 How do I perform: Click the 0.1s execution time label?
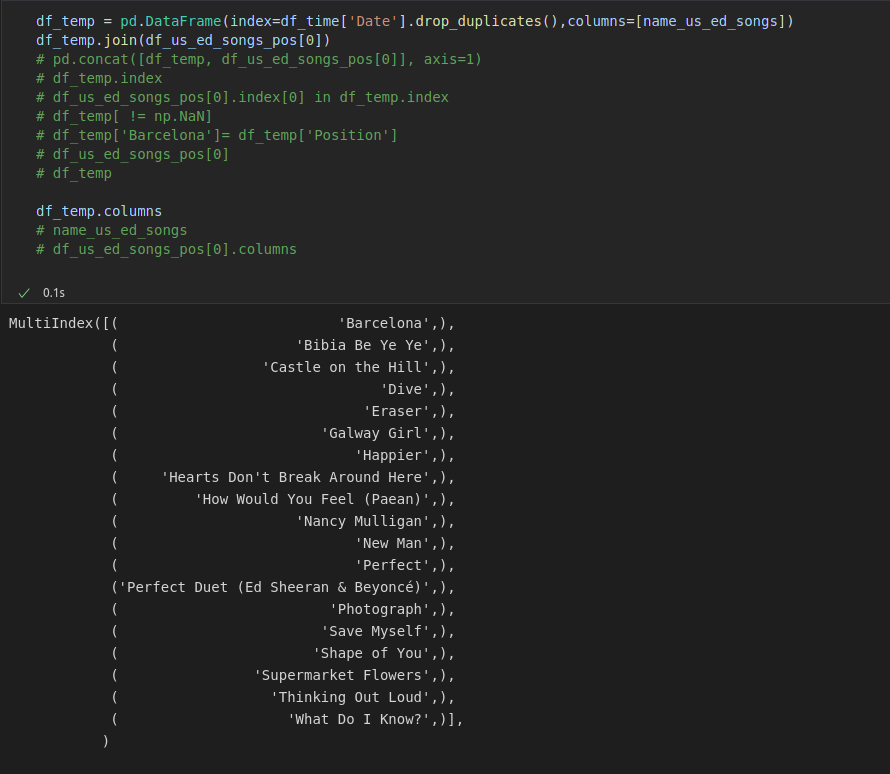(x=54, y=293)
